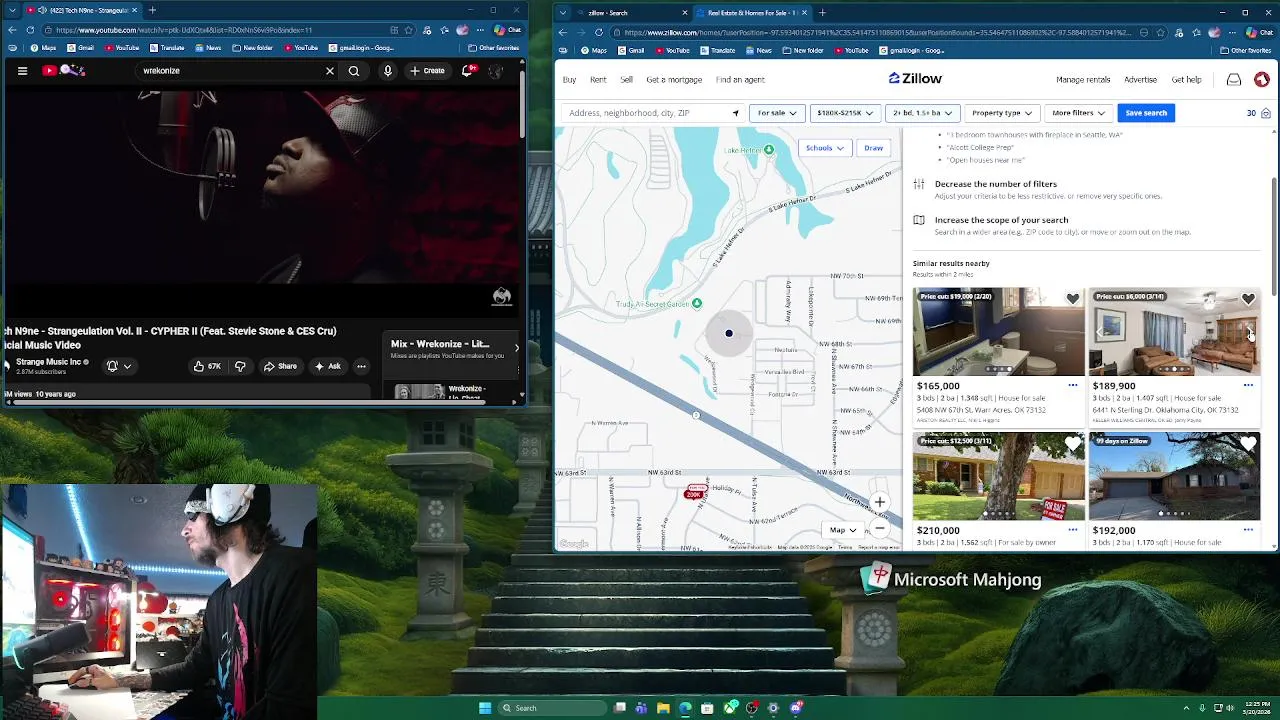Start YouTube voice search microphone
This screenshot has width=1280, height=720.
(388, 71)
